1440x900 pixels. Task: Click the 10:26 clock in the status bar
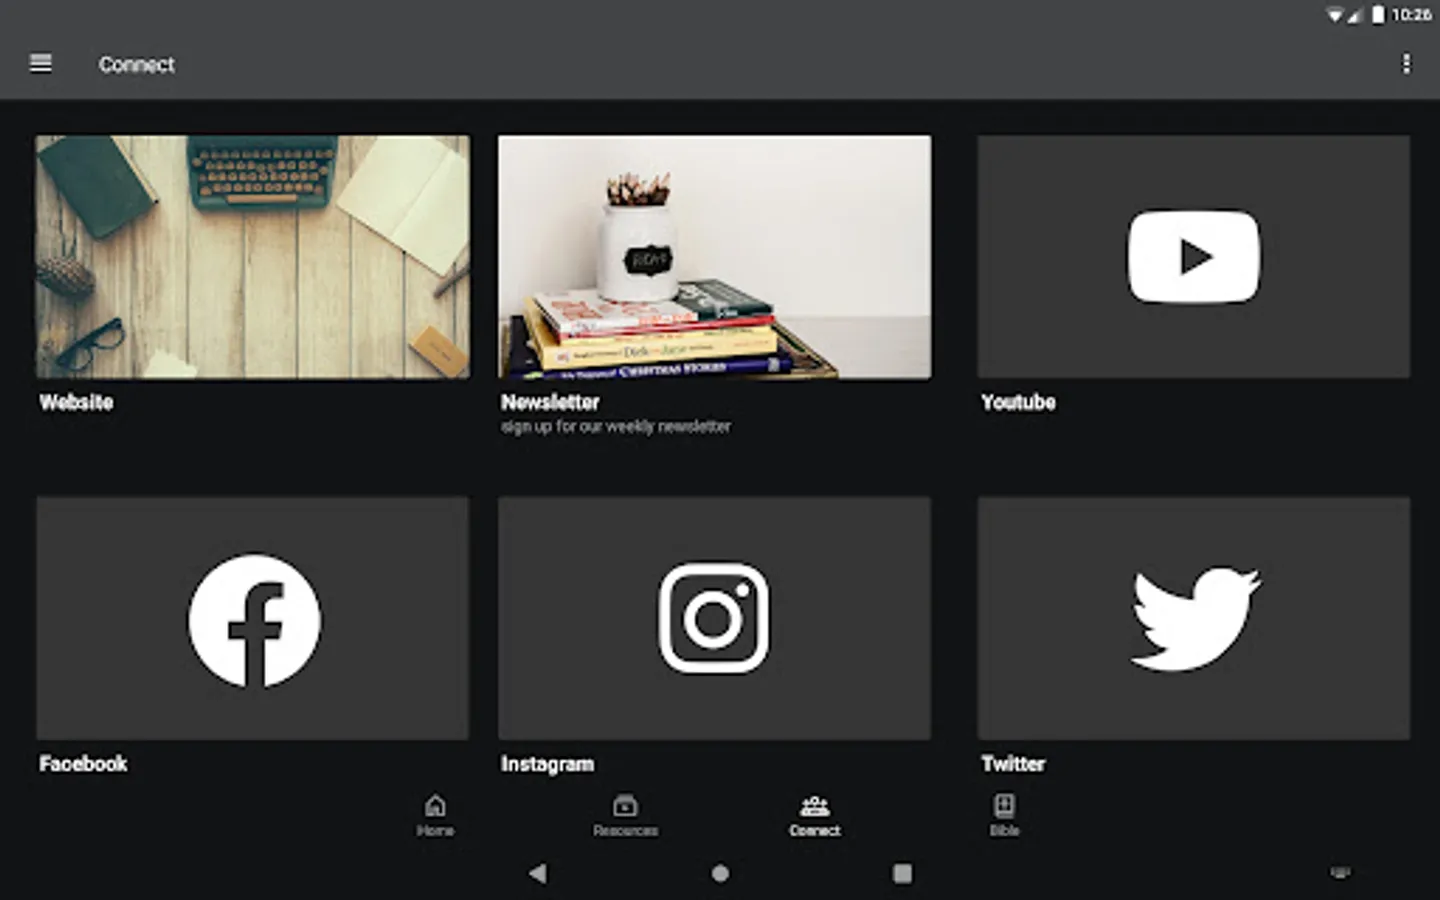1411,14
